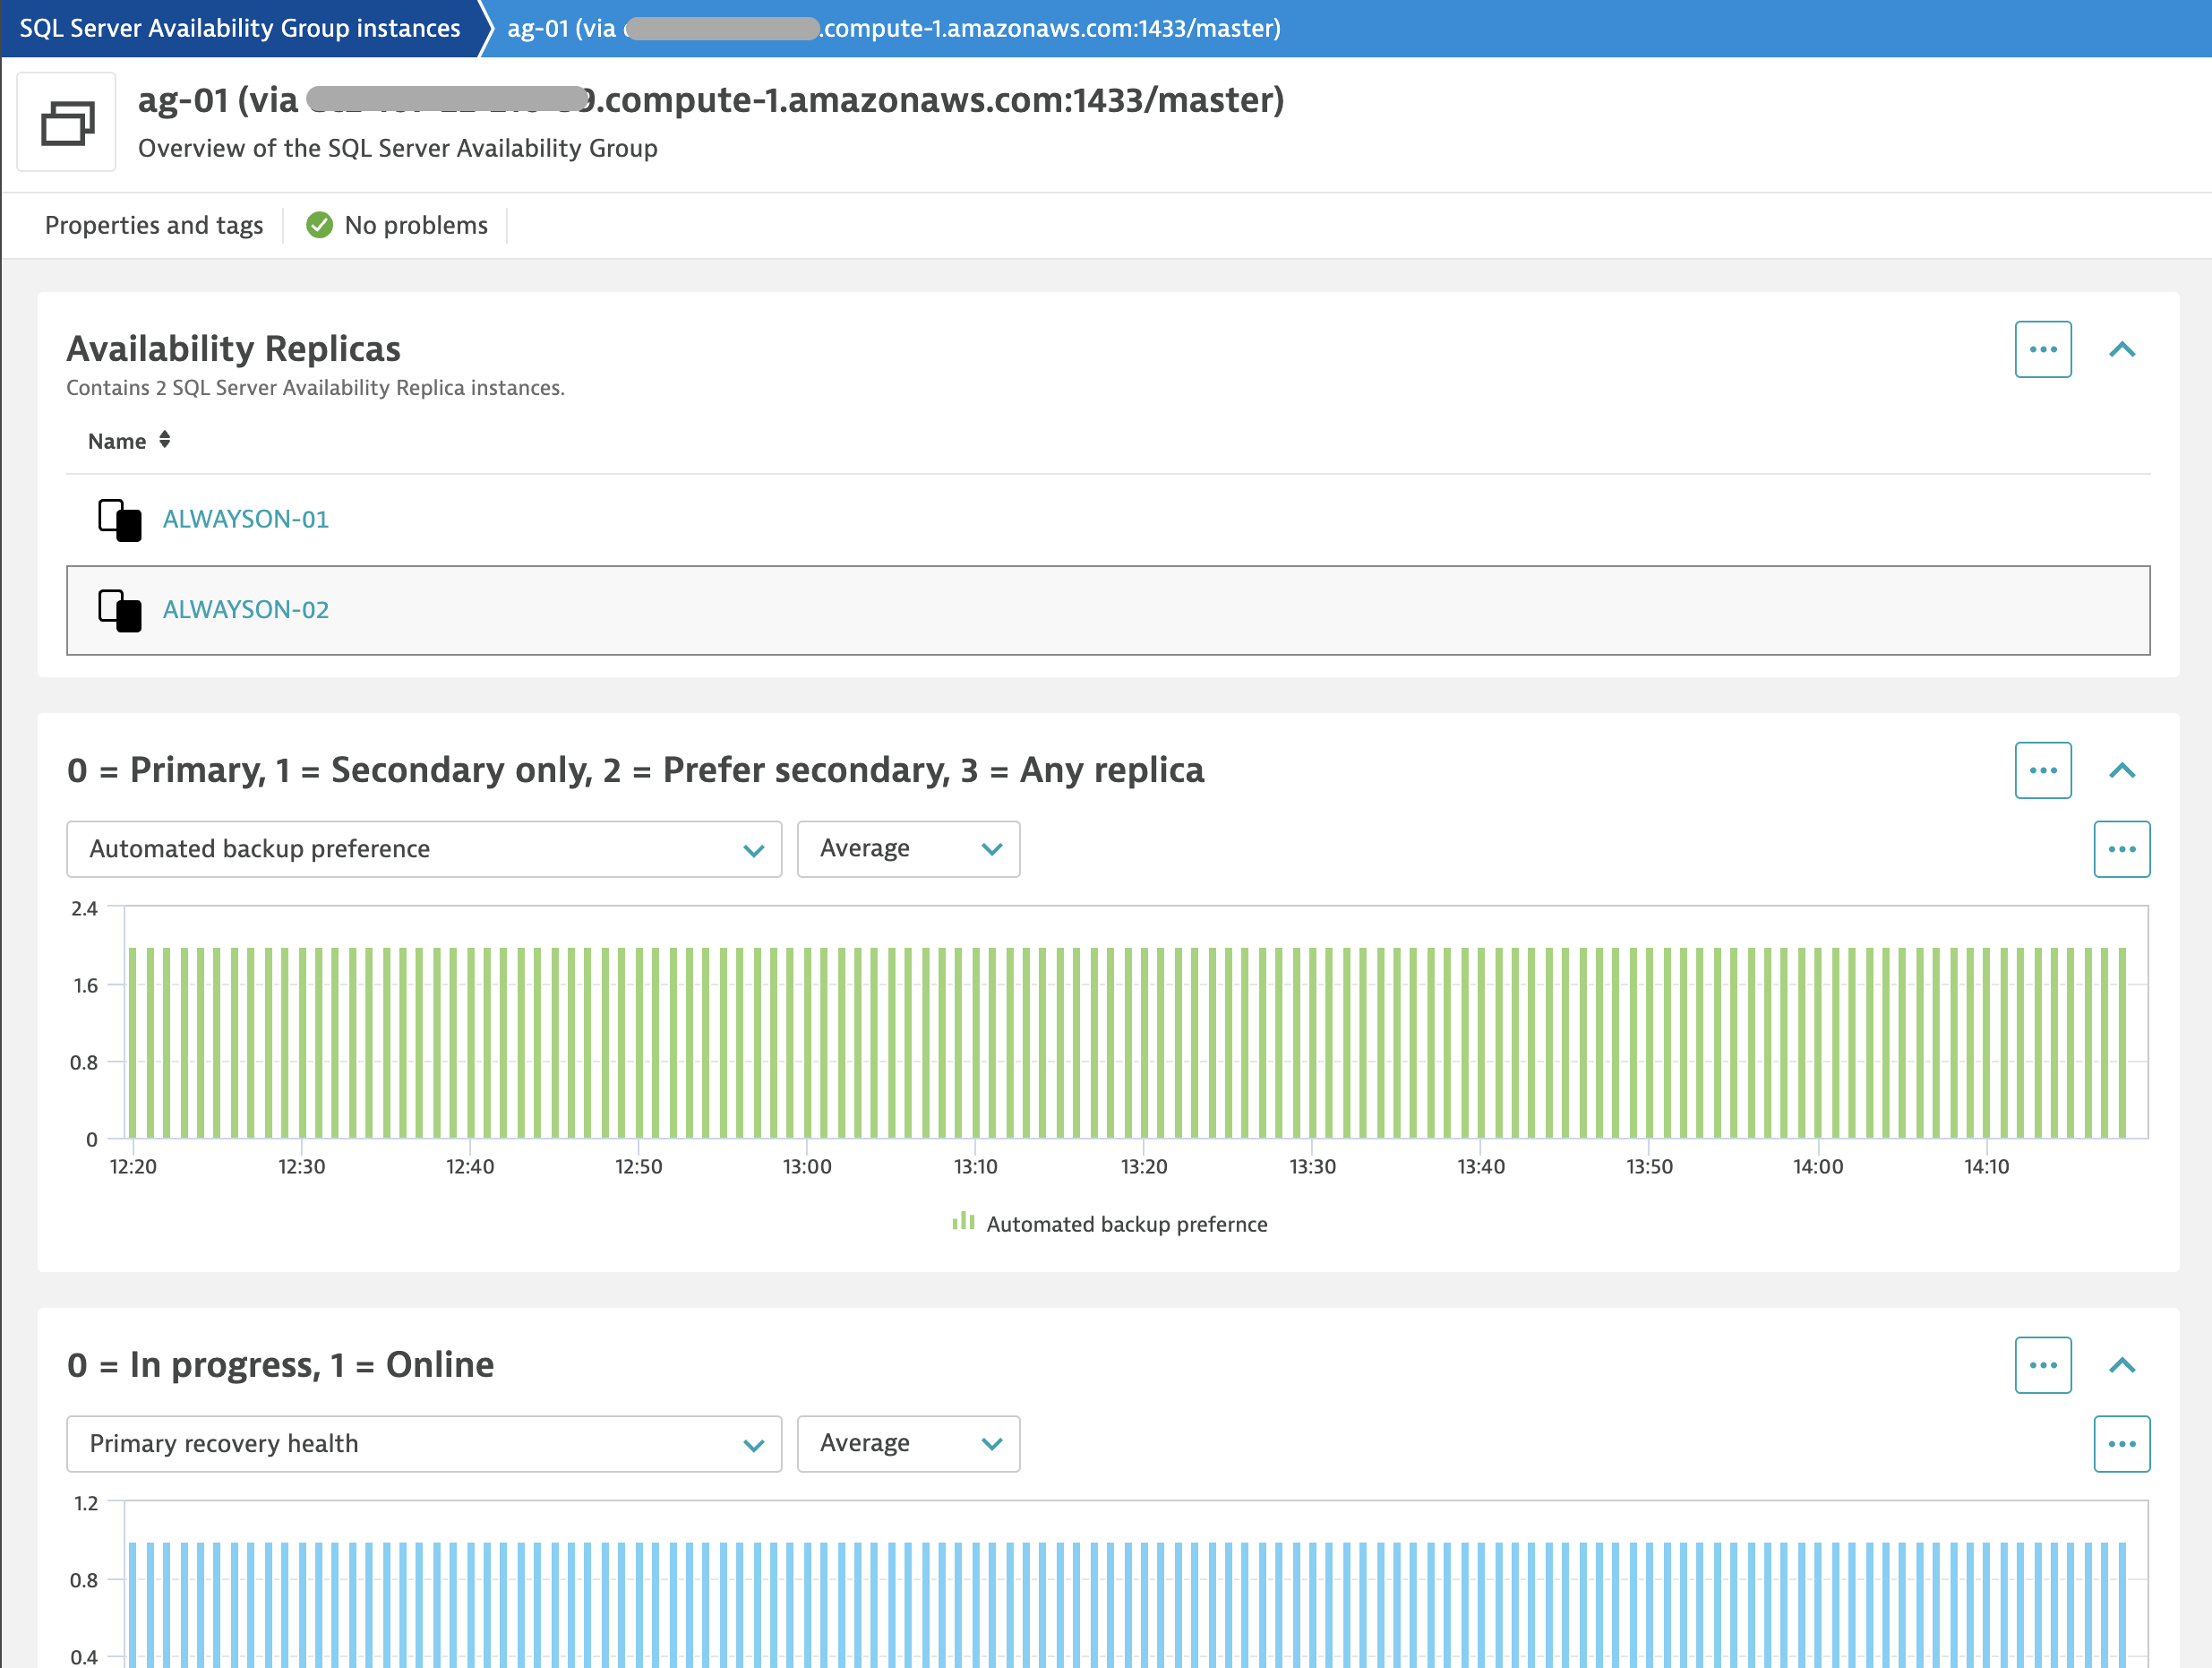The image size is (2212, 1668).
Task: Open SQL Server Availability Group instances breadcrumb
Action: [x=240, y=28]
